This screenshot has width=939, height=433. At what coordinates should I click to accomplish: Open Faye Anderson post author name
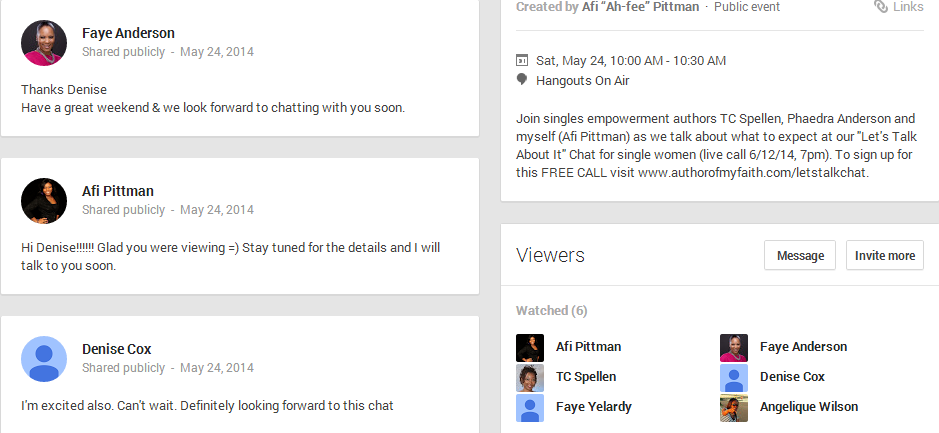(x=128, y=33)
